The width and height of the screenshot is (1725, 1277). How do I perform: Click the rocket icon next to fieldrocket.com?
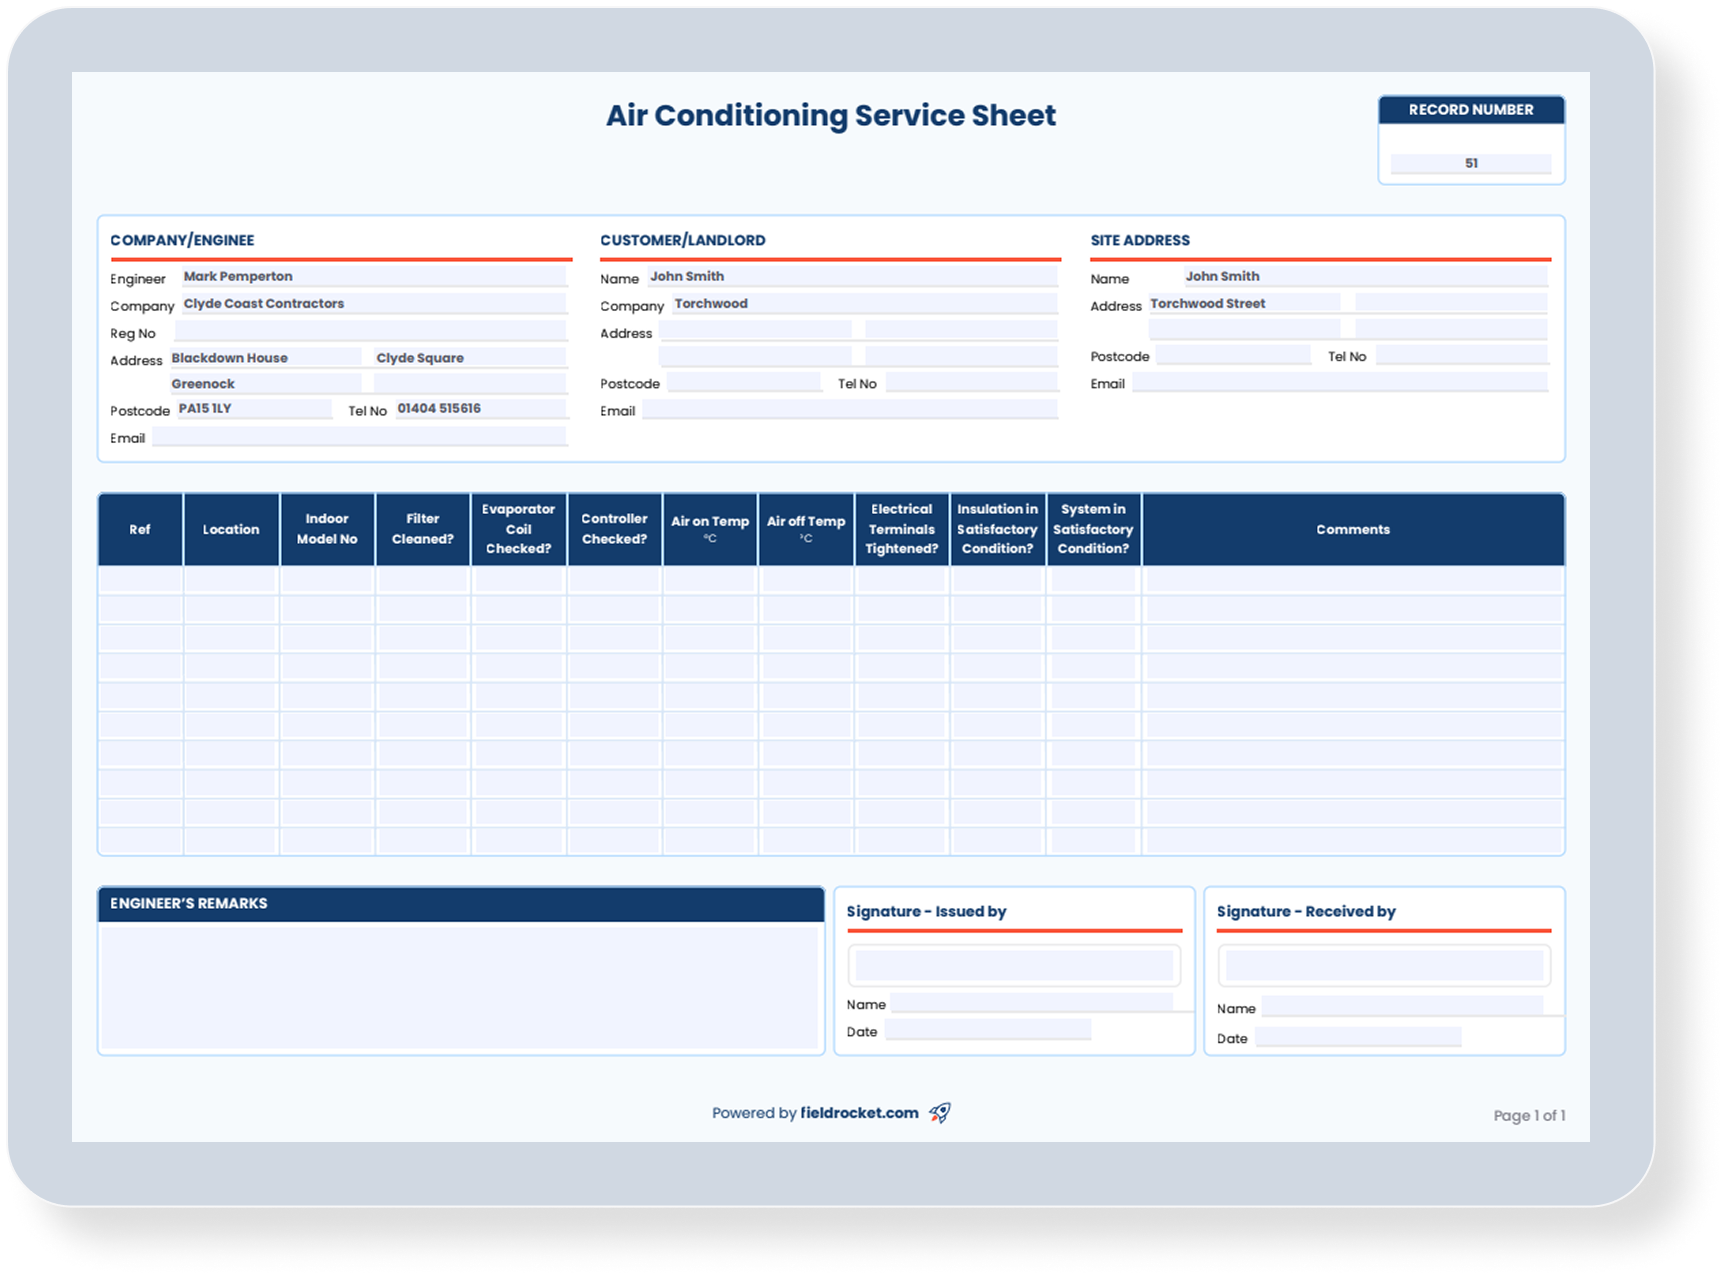(x=938, y=1113)
